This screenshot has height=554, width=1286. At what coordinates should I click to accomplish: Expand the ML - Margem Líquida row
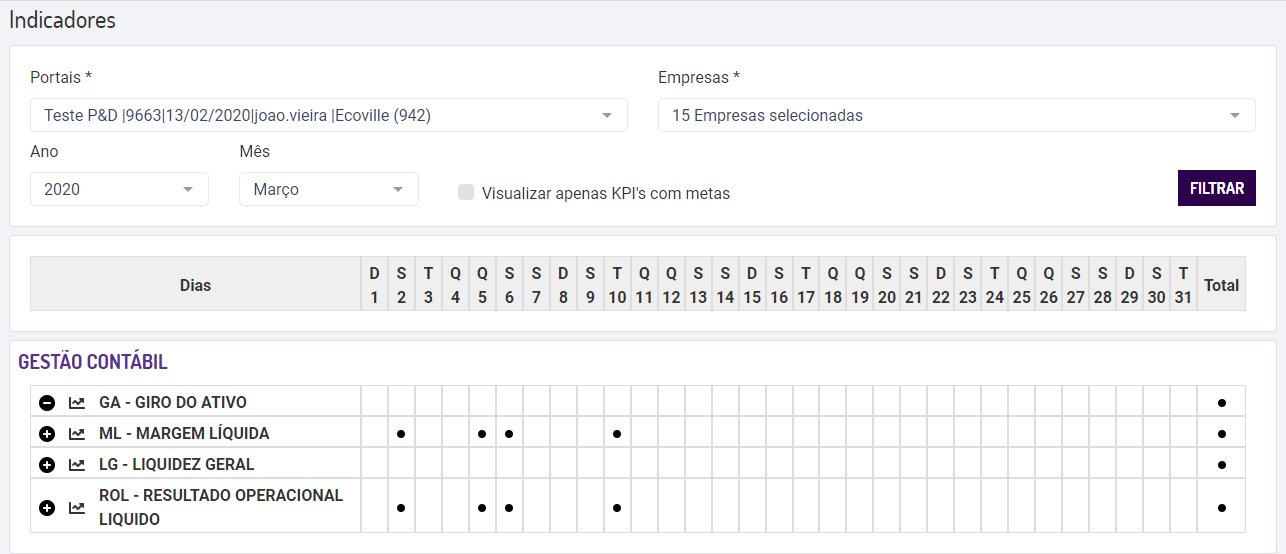47,434
